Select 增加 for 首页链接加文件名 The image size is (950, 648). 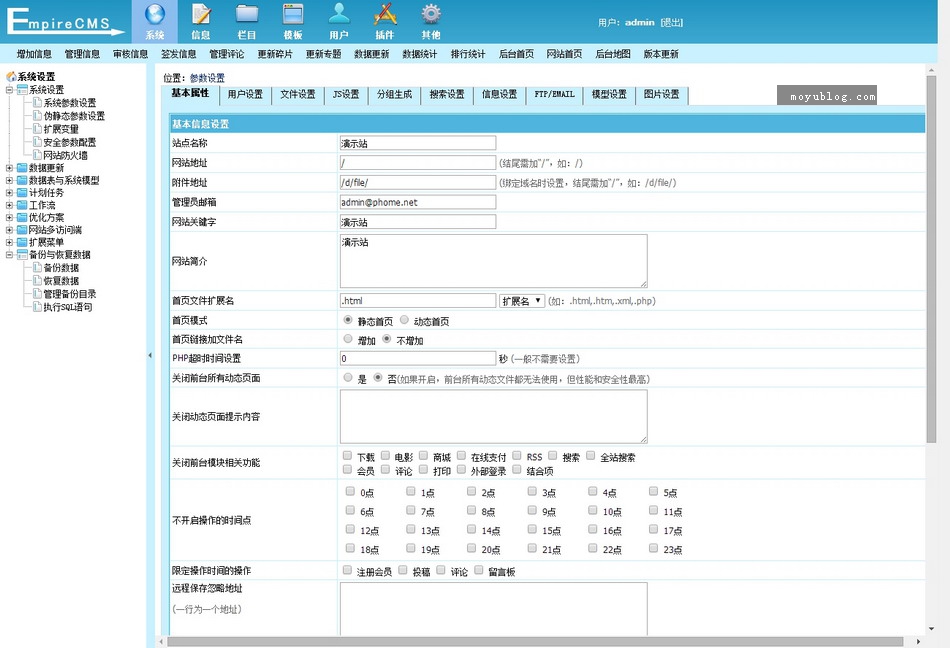click(348, 339)
